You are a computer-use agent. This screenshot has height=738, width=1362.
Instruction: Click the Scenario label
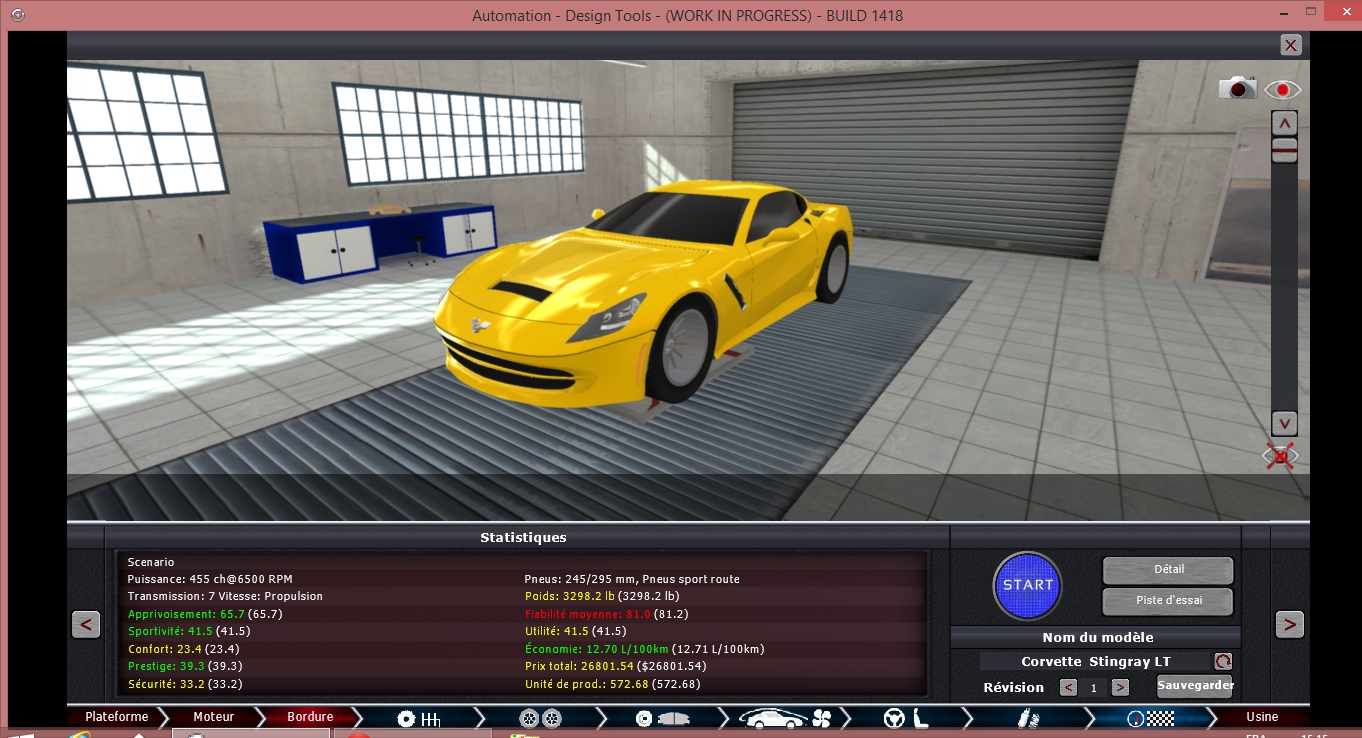point(151,562)
